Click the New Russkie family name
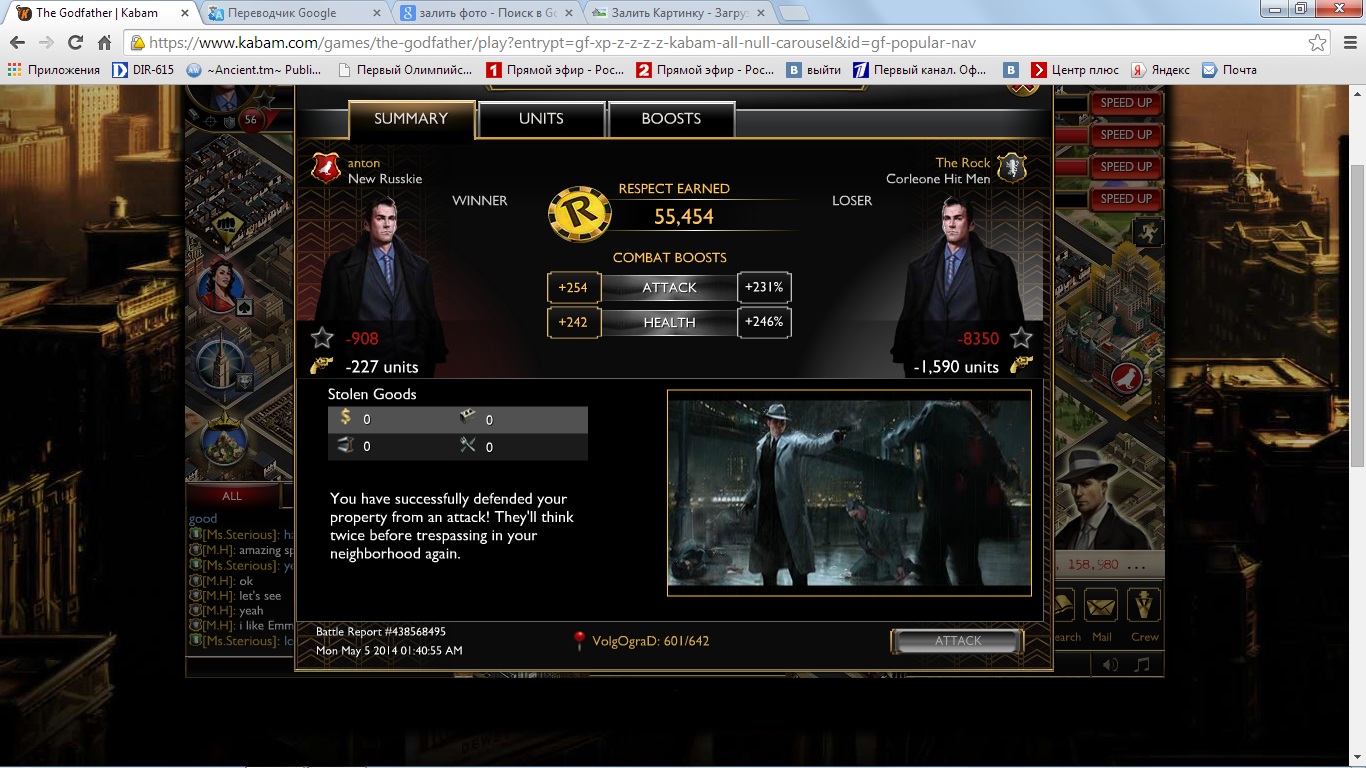Screen dimensions: 1366x768 385,179
